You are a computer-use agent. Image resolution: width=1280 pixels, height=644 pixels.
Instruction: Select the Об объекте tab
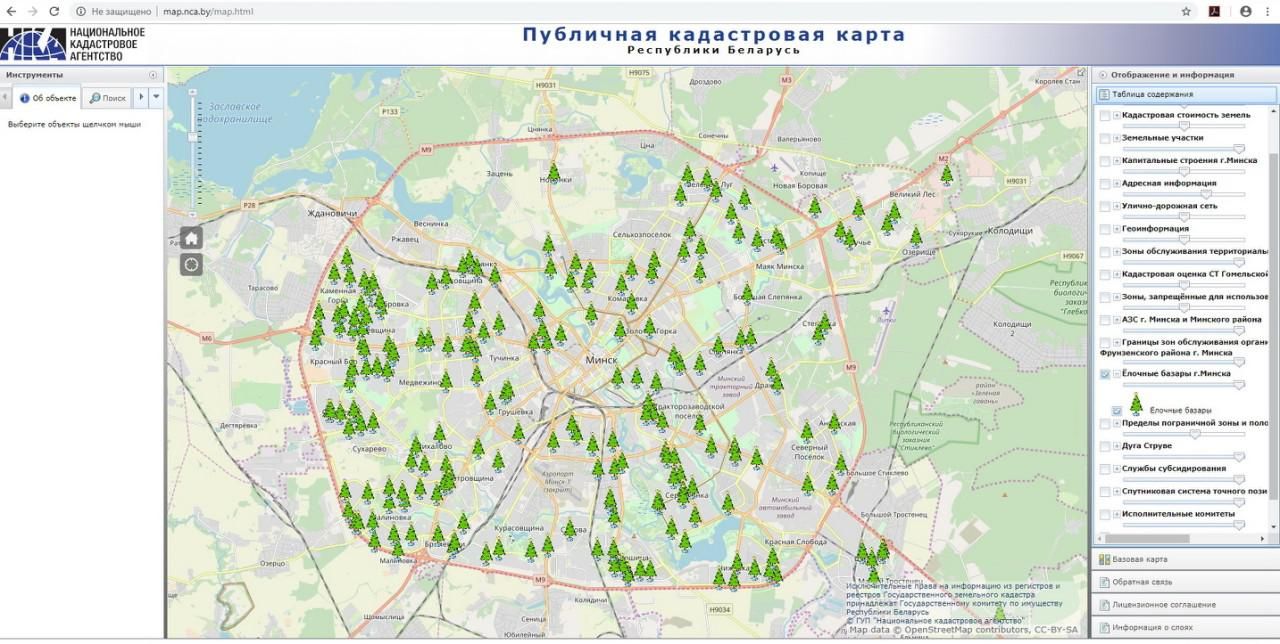point(48,98)
